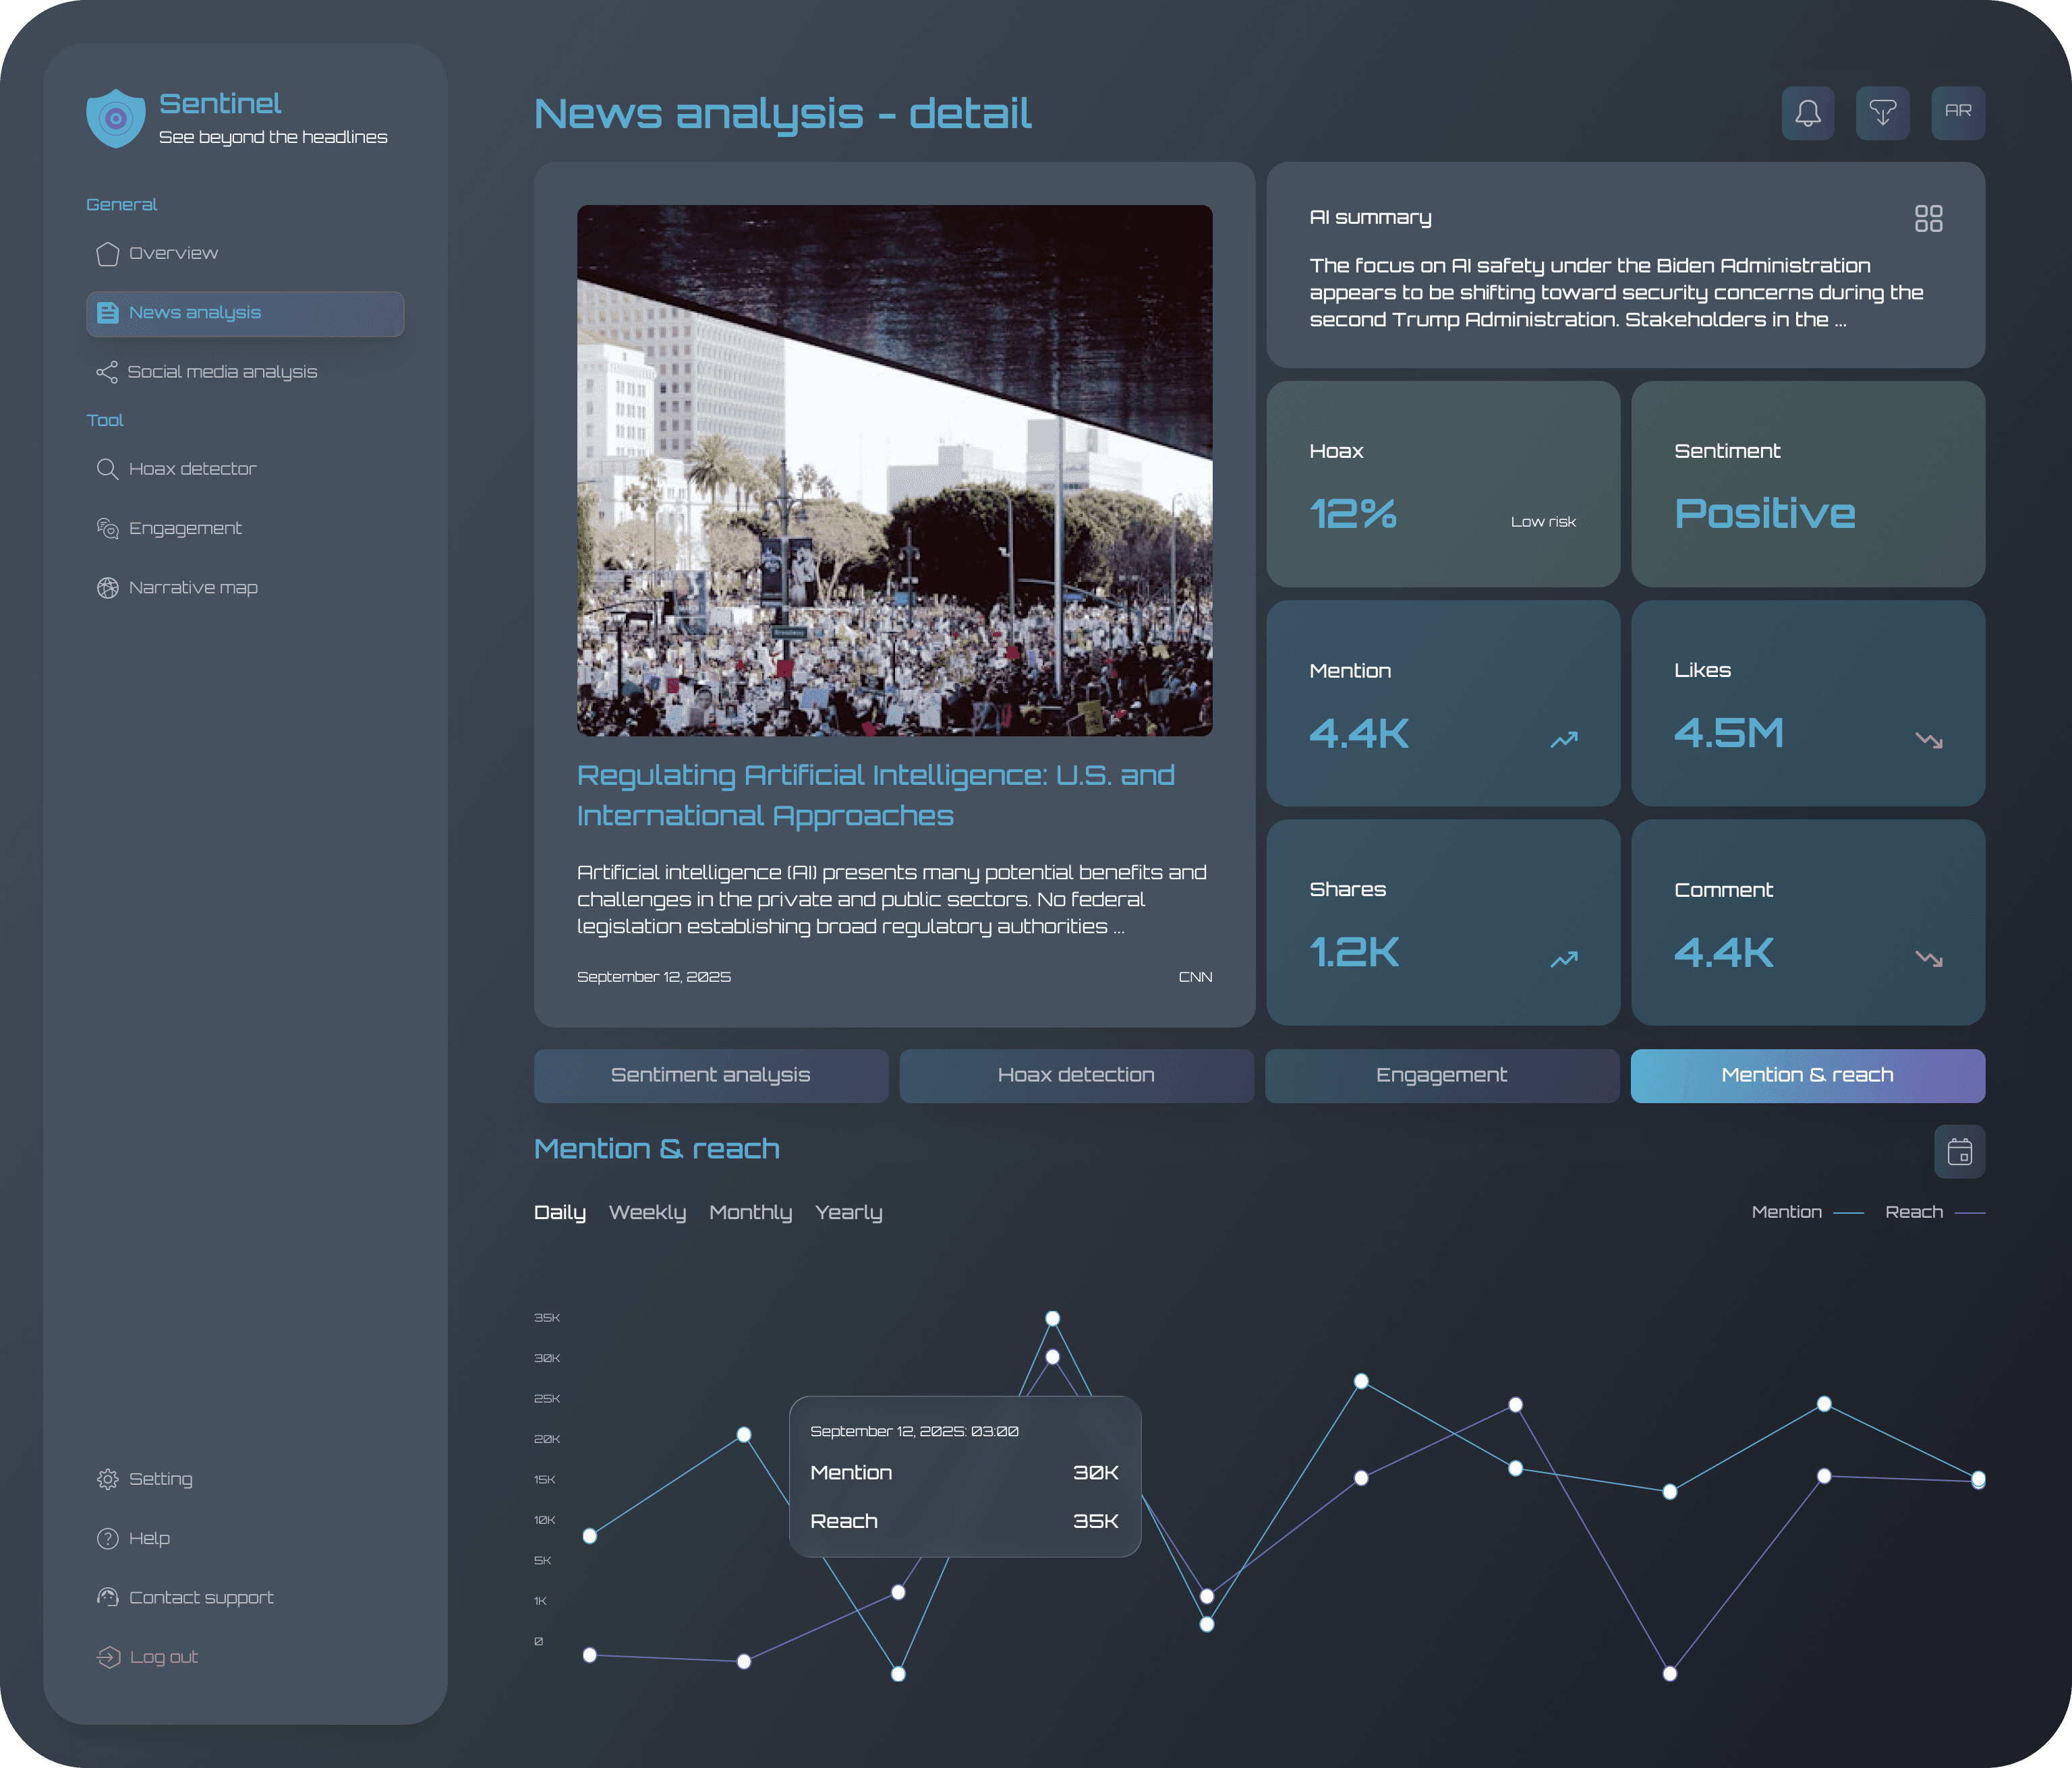Click the filter funnel icon

coord(1882,113)
